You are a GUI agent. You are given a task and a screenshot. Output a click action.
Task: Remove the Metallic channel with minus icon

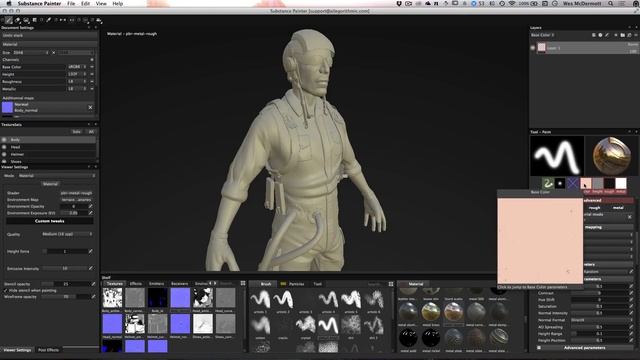pyautogui.click(x=92, y=89)
